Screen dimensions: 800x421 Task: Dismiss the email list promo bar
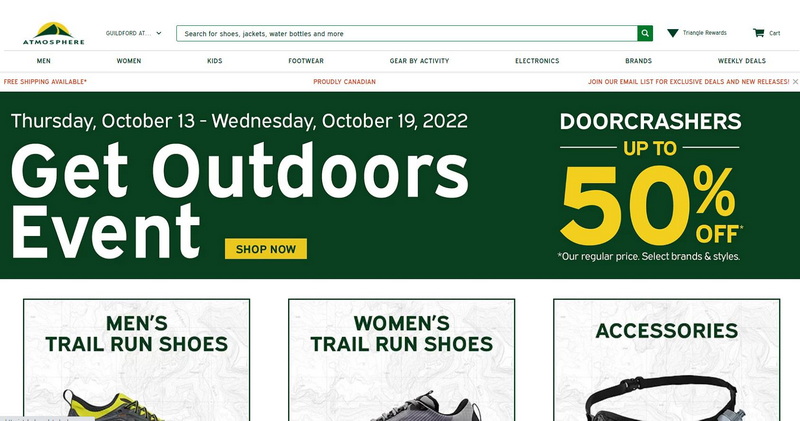tap(795, 82)
